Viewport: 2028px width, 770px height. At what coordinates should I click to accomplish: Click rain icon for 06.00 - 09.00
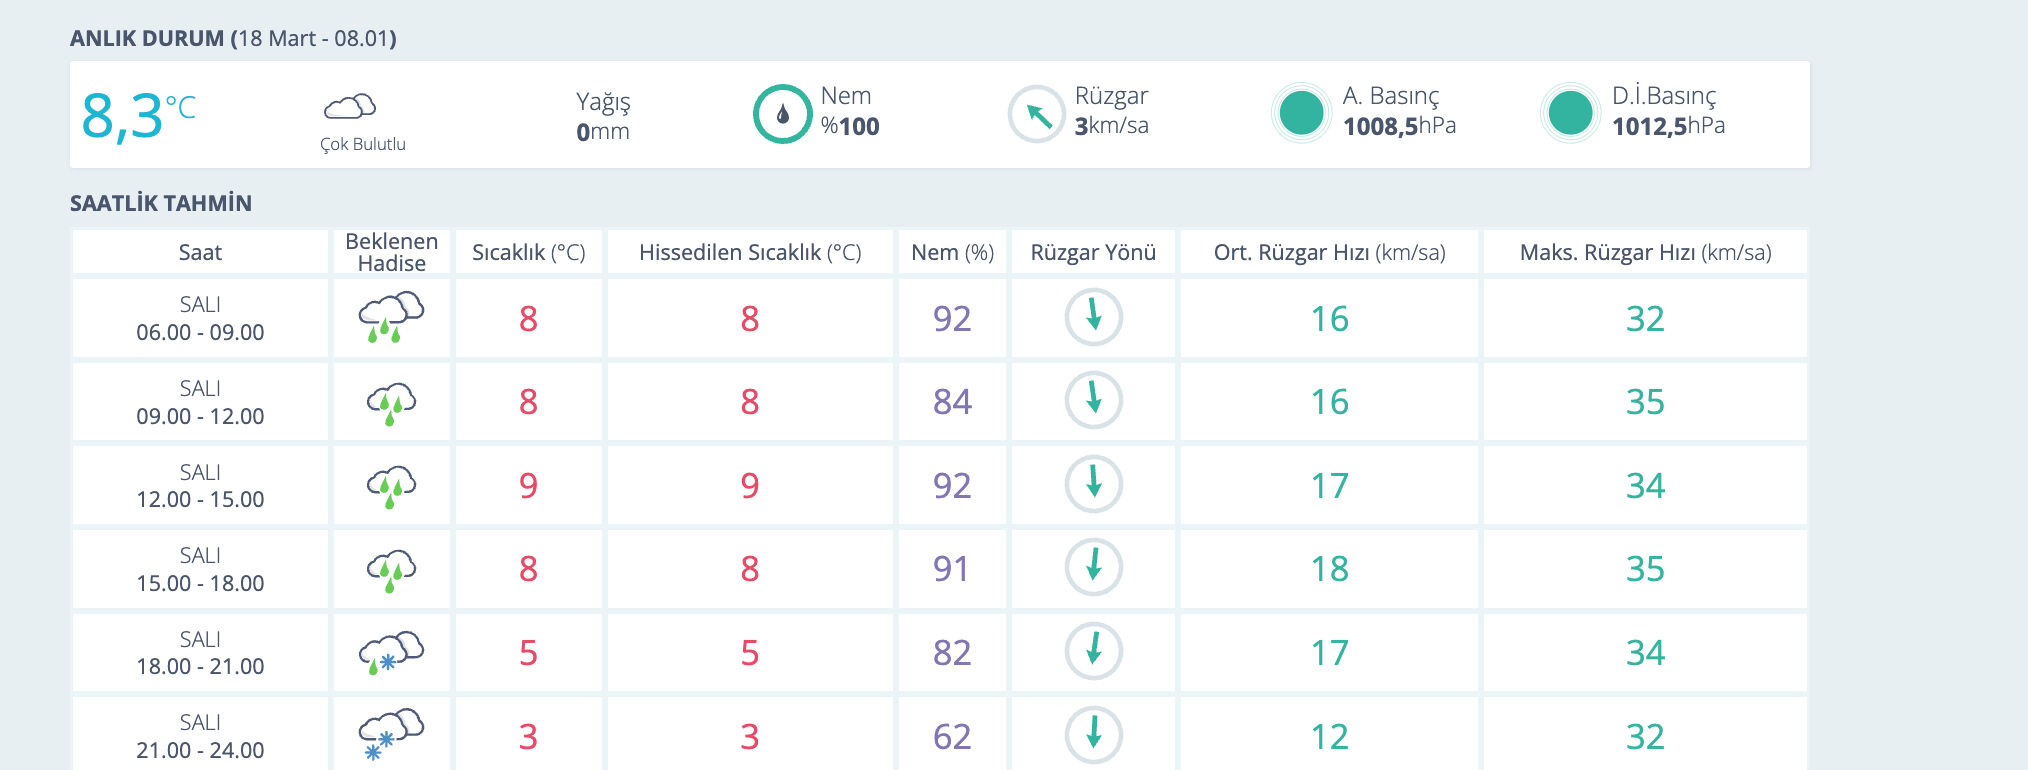click(x=391, y=317)
